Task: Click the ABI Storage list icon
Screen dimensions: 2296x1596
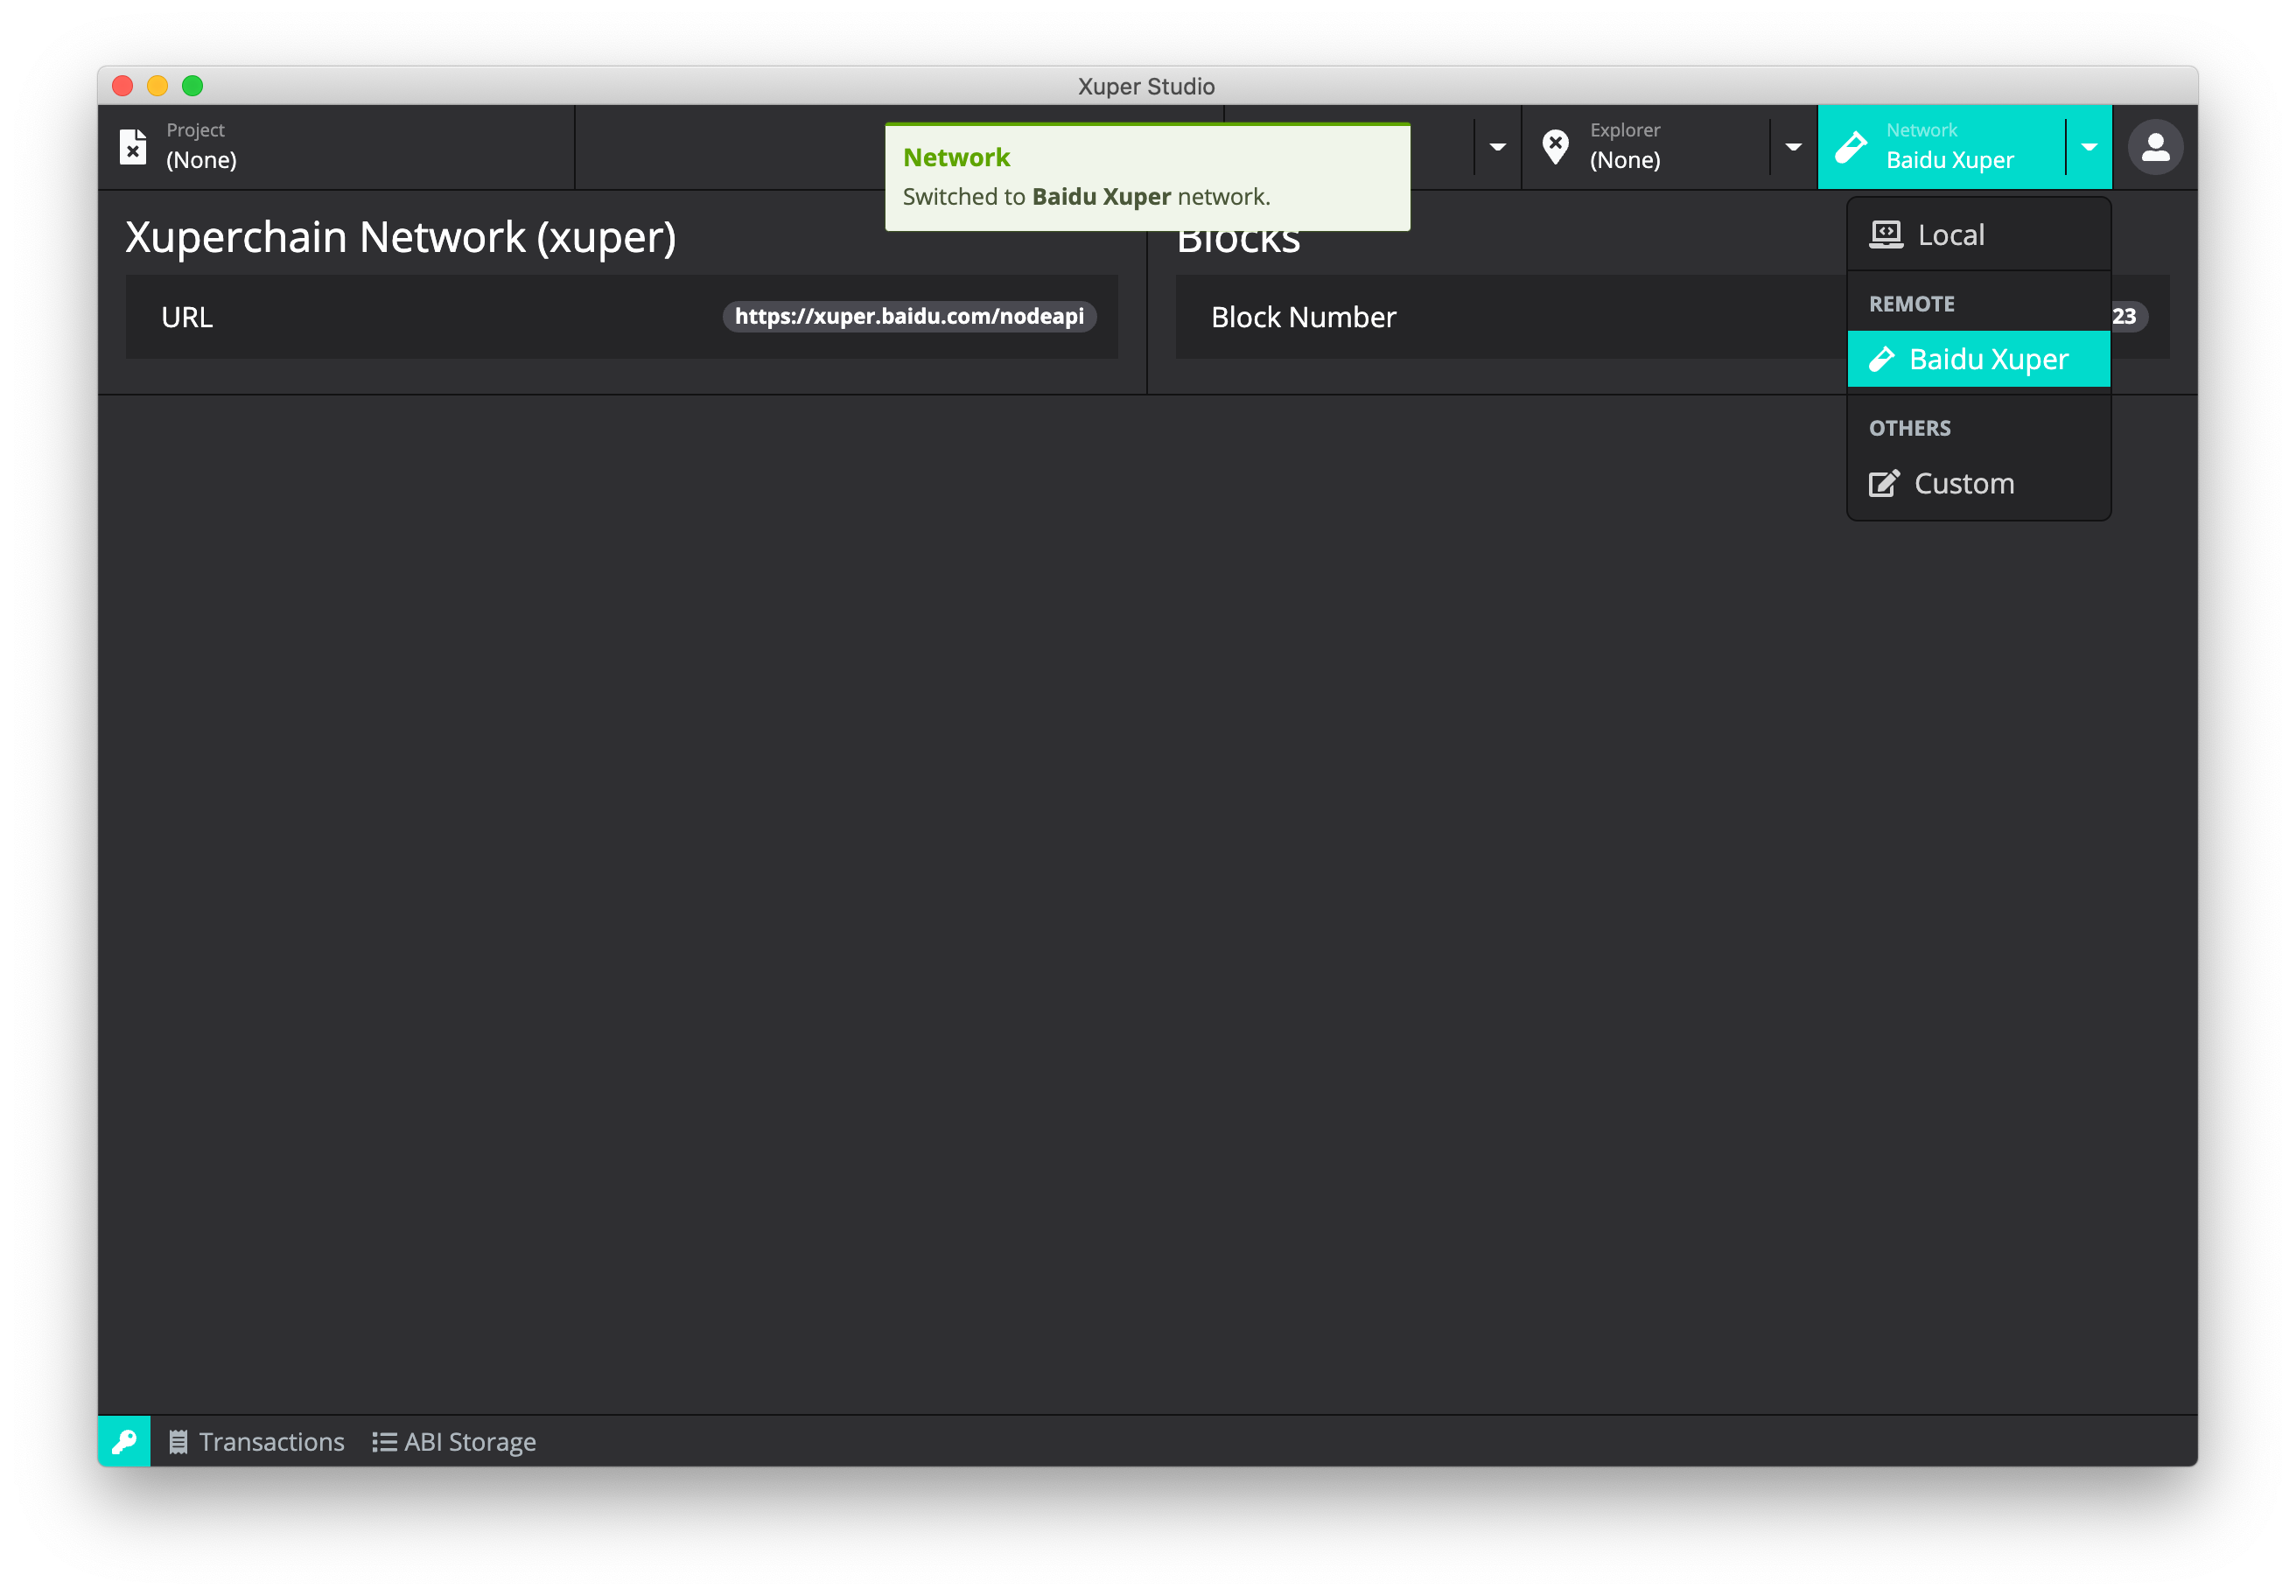Action: coord(384,1442)
